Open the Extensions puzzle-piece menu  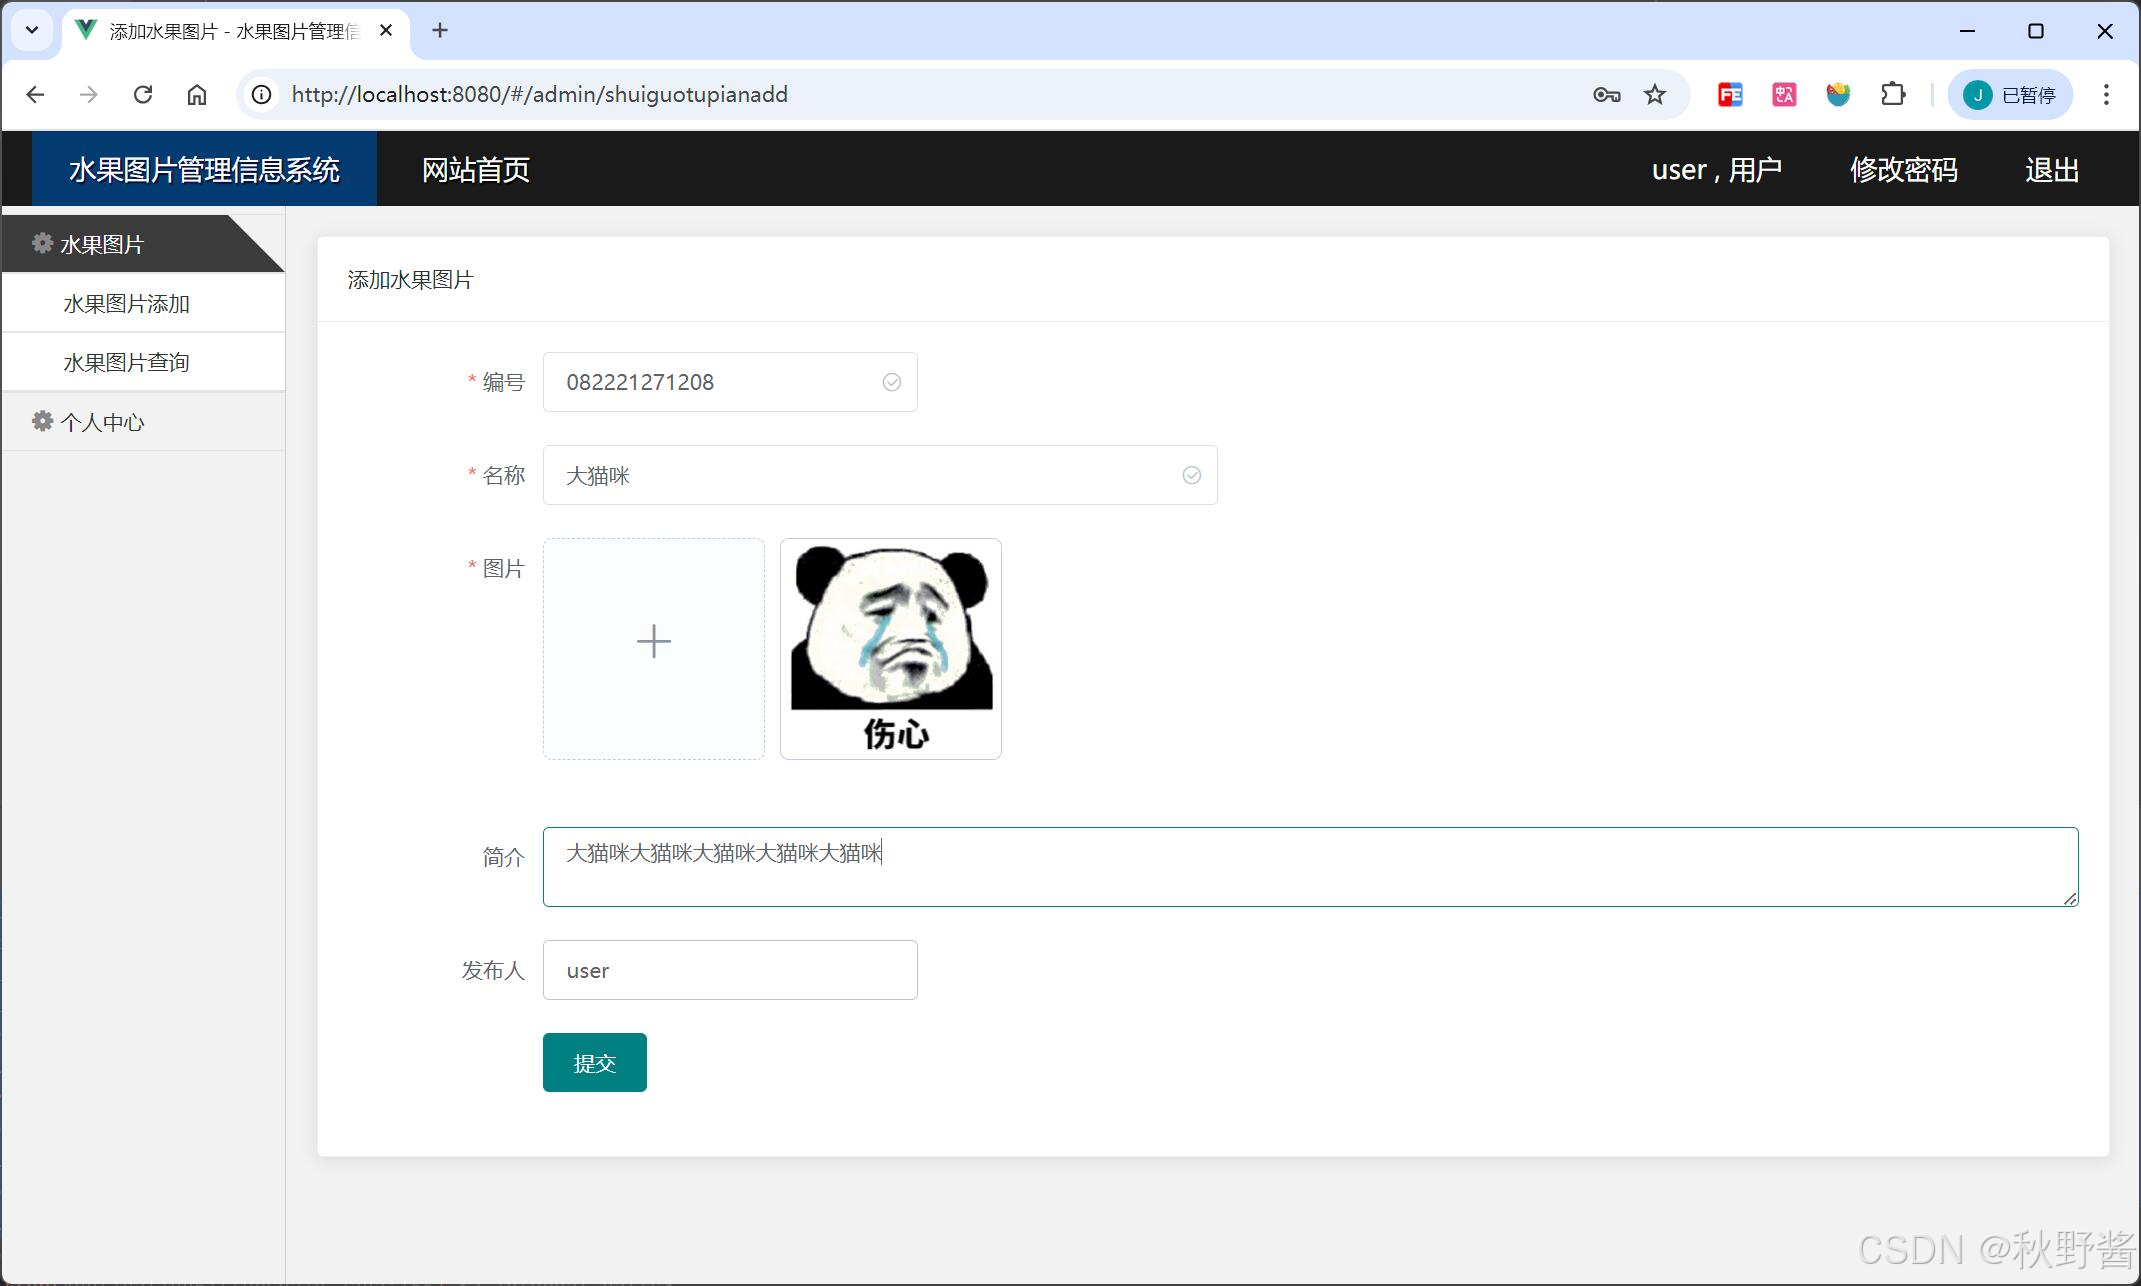[x=1892, y=95]
